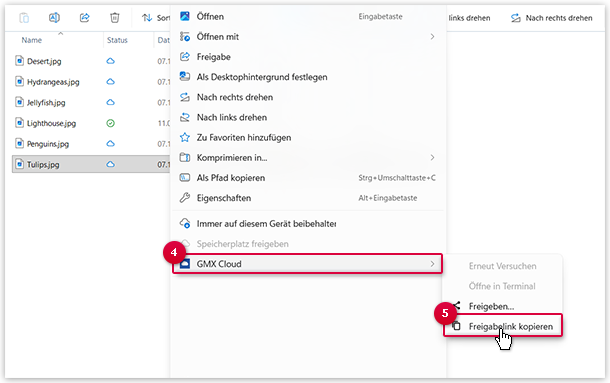This screenshot has height=383, width=610.
Task: Expand the Komprimieren in... submenu arrow
Action: 432,158
